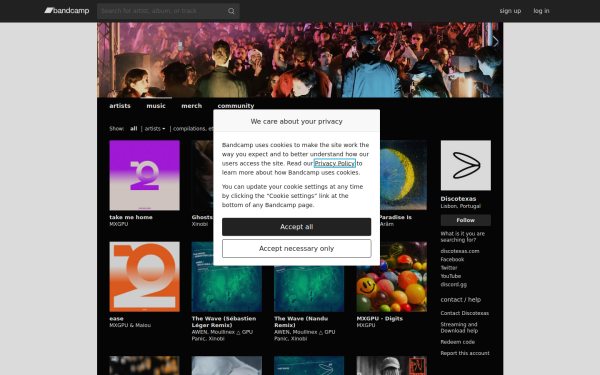Open Streaming and Download help
The image size is (600, 375).
click(459, 328)
